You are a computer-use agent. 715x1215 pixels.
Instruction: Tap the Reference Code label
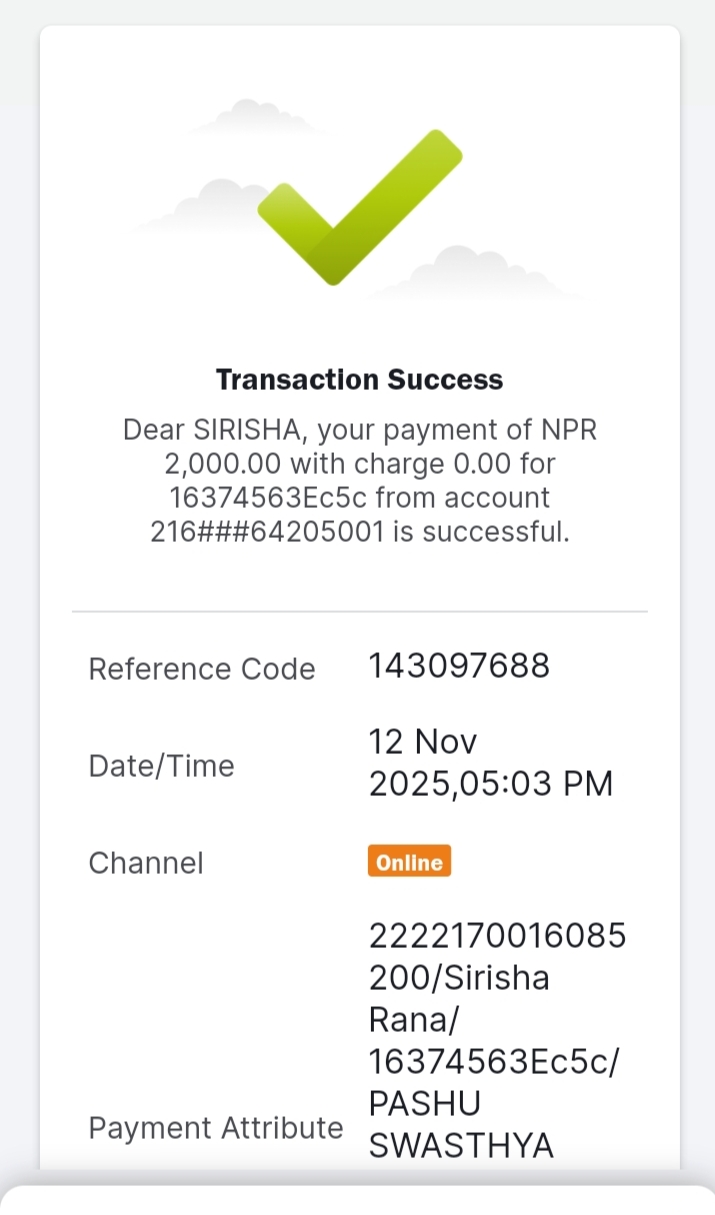pyautogui.click(x=202, y=669)
